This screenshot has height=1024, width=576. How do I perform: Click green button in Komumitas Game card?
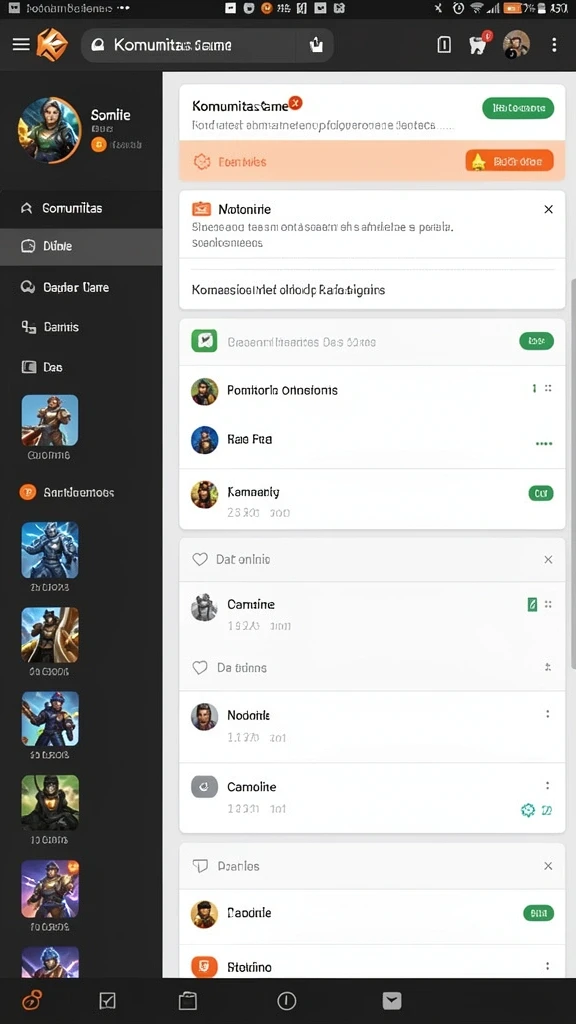click(518, 108)
